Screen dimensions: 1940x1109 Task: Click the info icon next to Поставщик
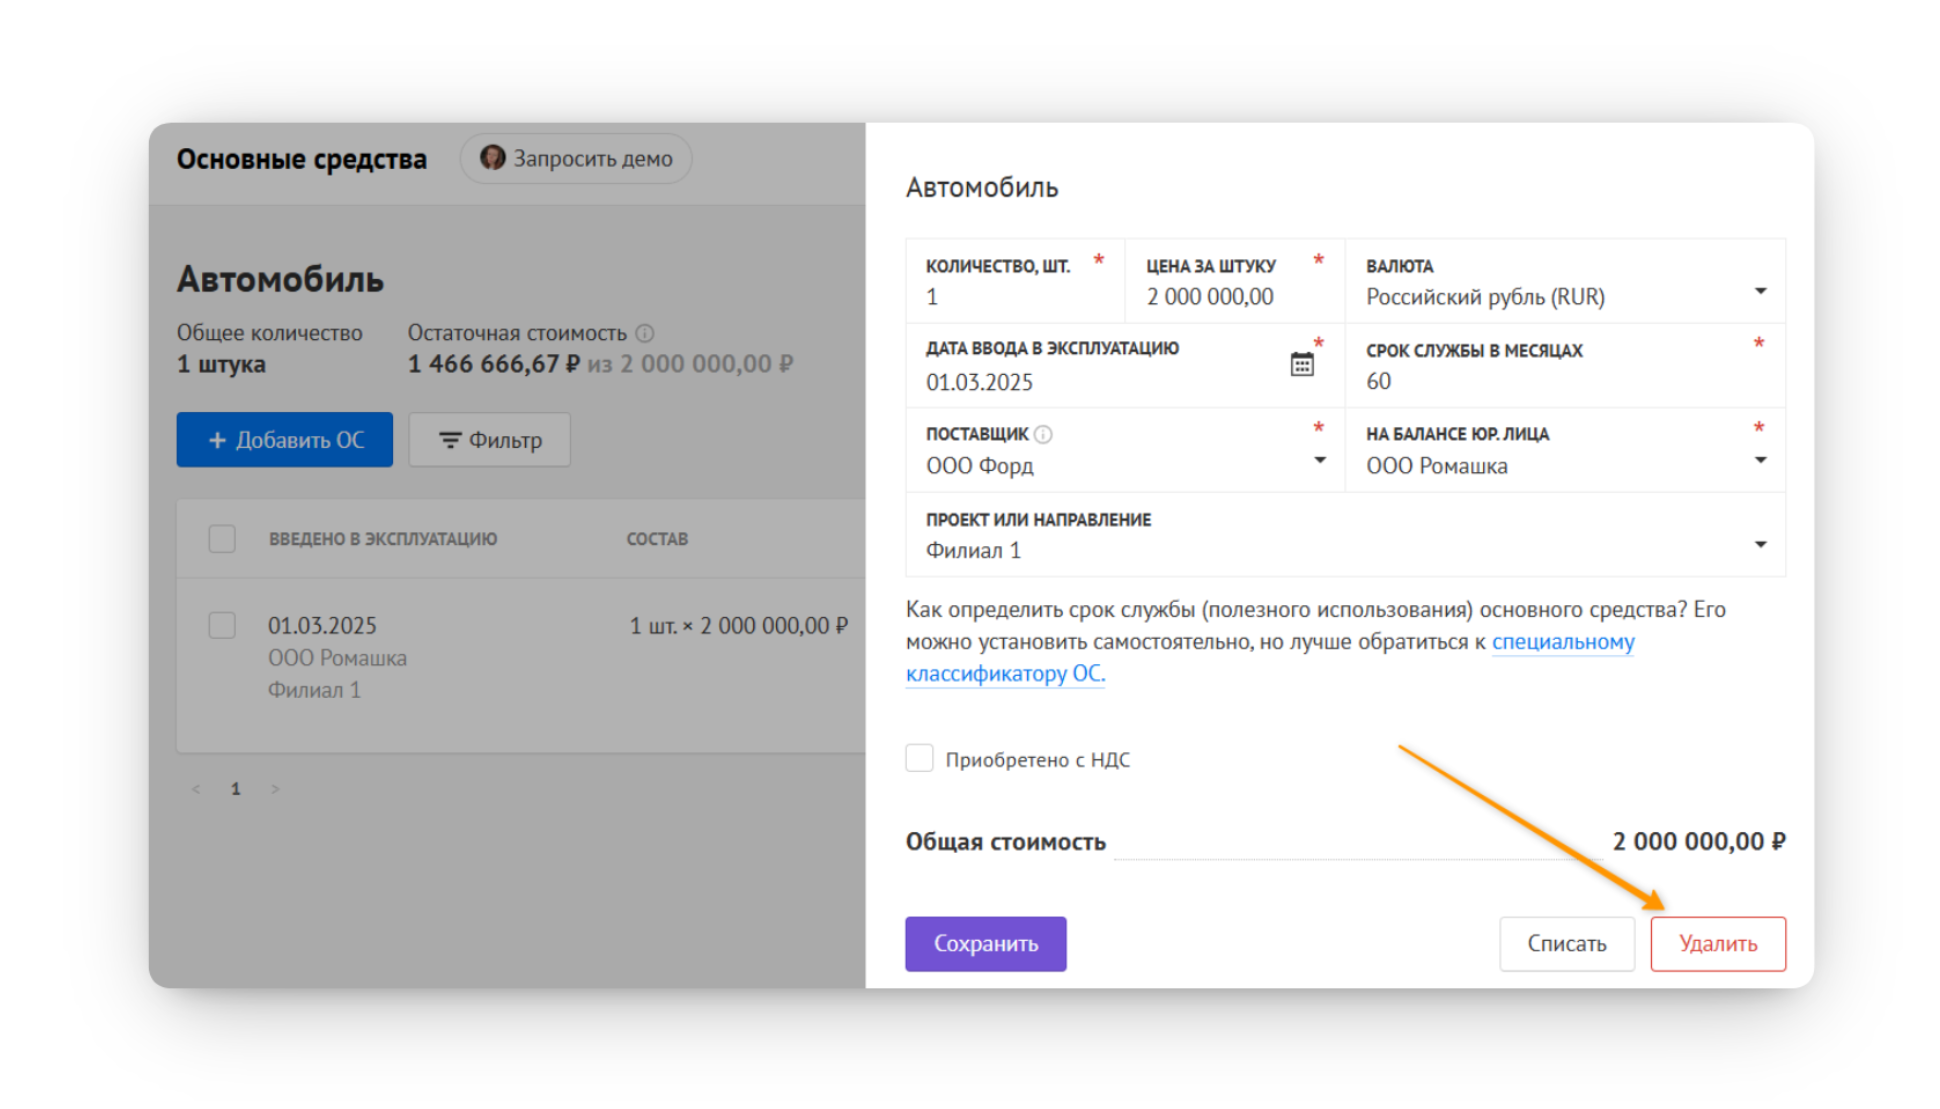(x=1043, y=434)
